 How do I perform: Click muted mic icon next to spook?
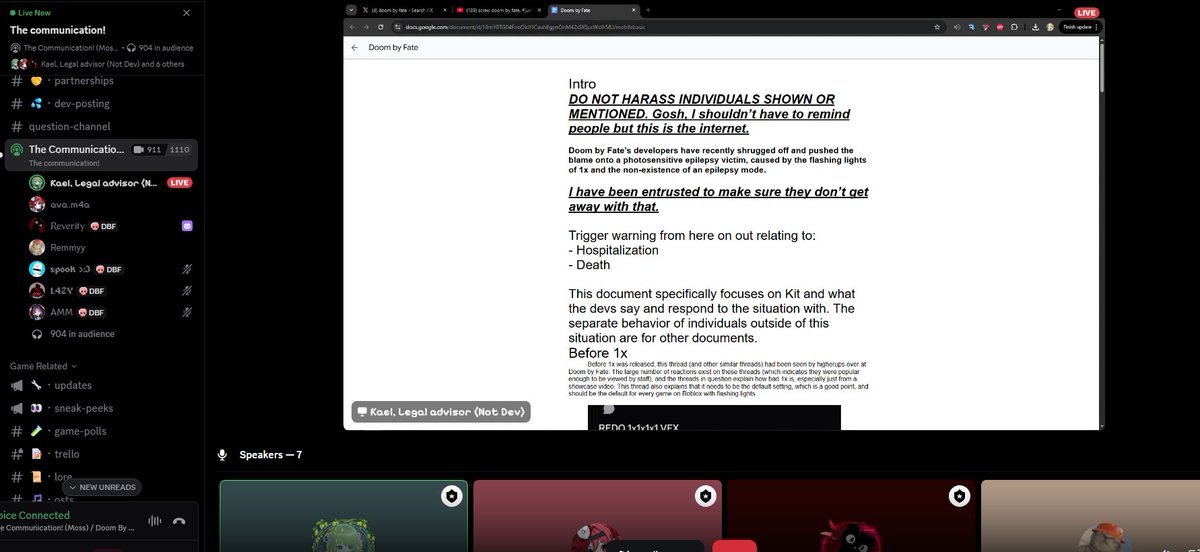pyautogui.click(x=187, y=269)
